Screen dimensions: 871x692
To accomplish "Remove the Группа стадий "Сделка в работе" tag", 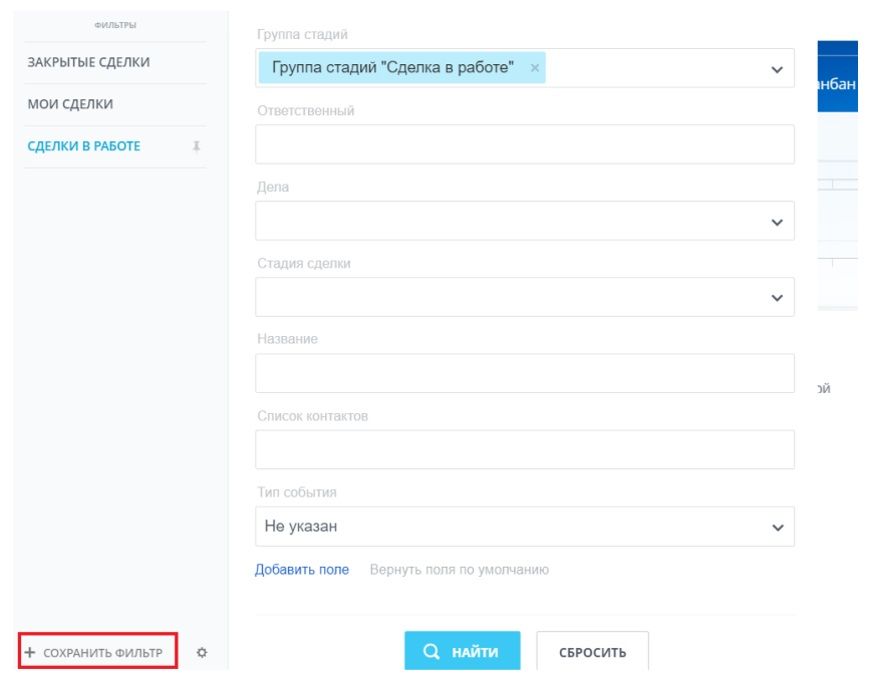I will [x=534, y=68].
